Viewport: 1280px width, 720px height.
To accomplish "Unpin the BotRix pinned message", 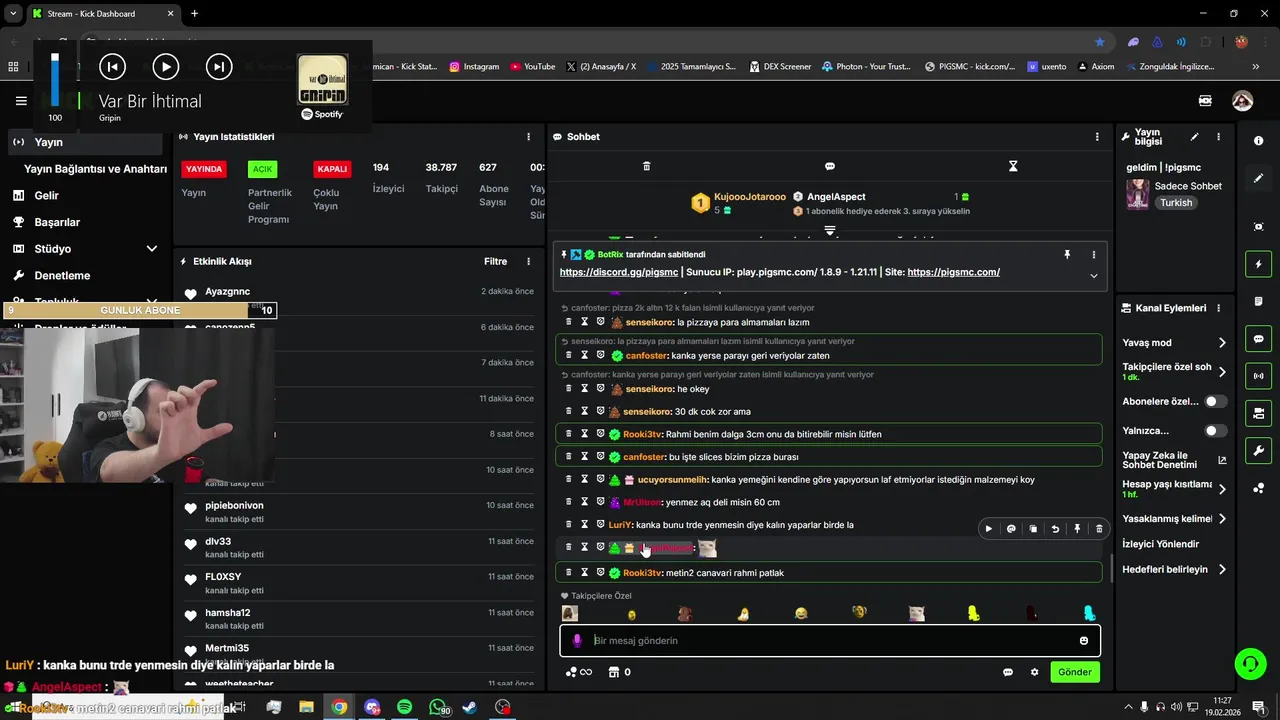I will pyautogui.click(x=1067, y=255).
